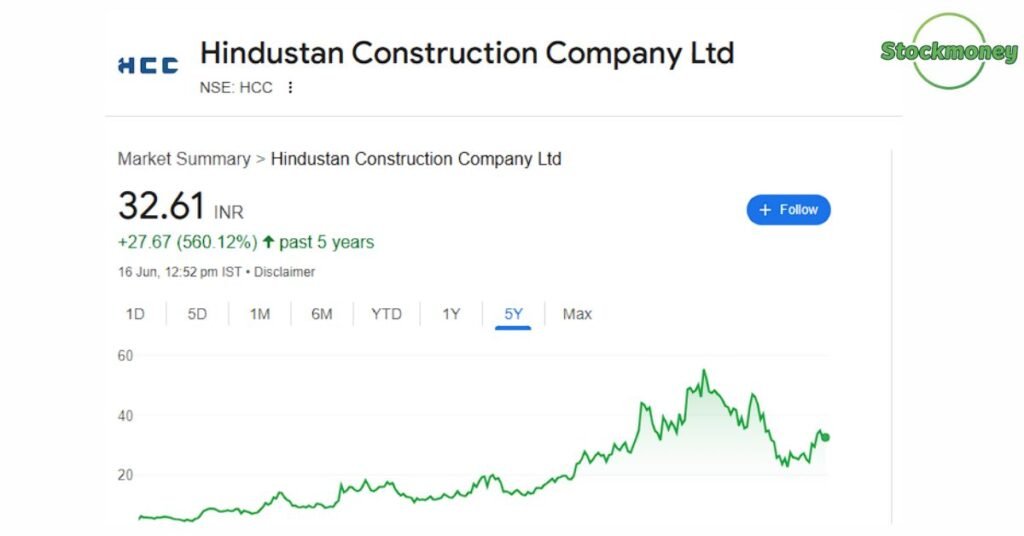The width and height of the screenshot is (1024, 536).
Task: Click the Stockmoney logo watermark
Action: pyautogui.click(x=948, y=51)
